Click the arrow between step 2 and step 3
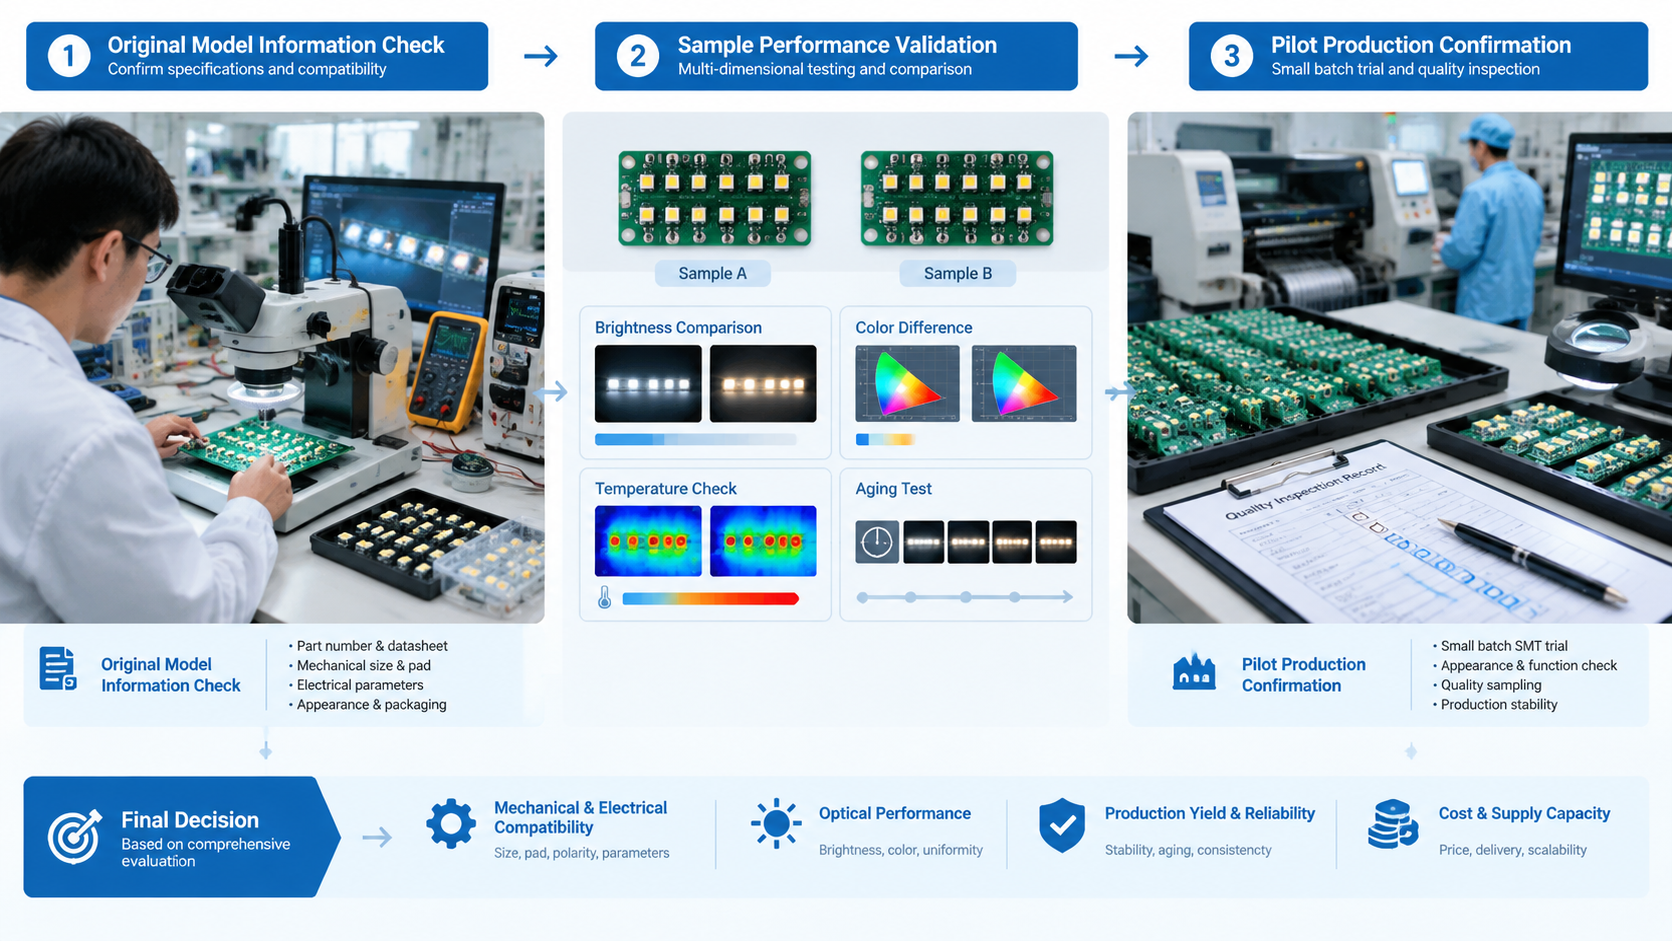The image size is (1672, 941). (x=1131, y=56)
